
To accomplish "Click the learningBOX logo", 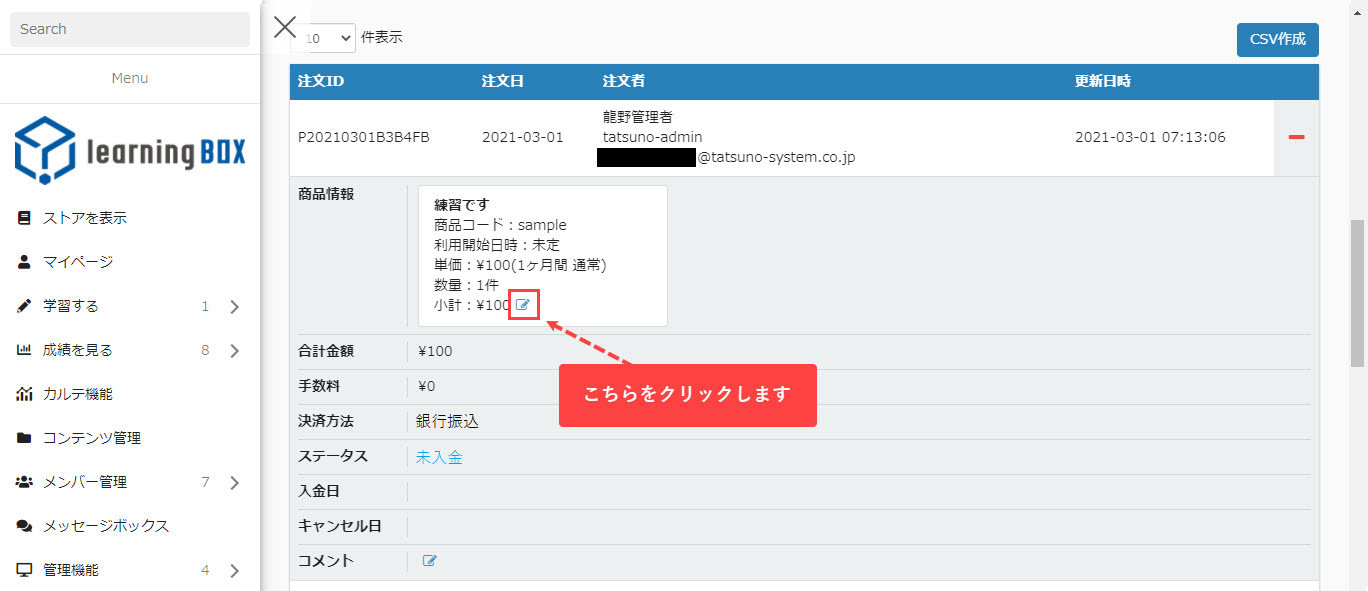I will click(x=130, y=151).
